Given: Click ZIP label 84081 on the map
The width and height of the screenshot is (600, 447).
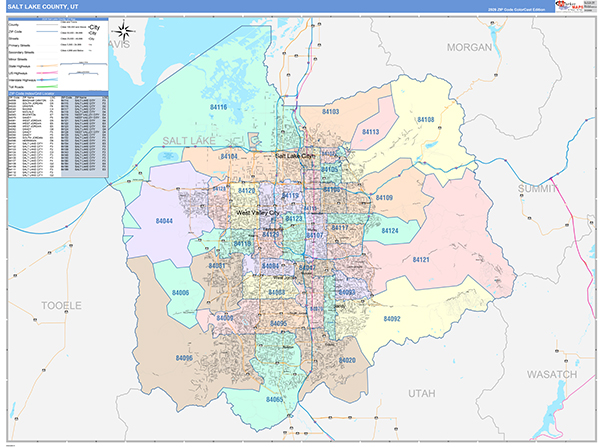Looking at the screenshot, I should [217, 266].
